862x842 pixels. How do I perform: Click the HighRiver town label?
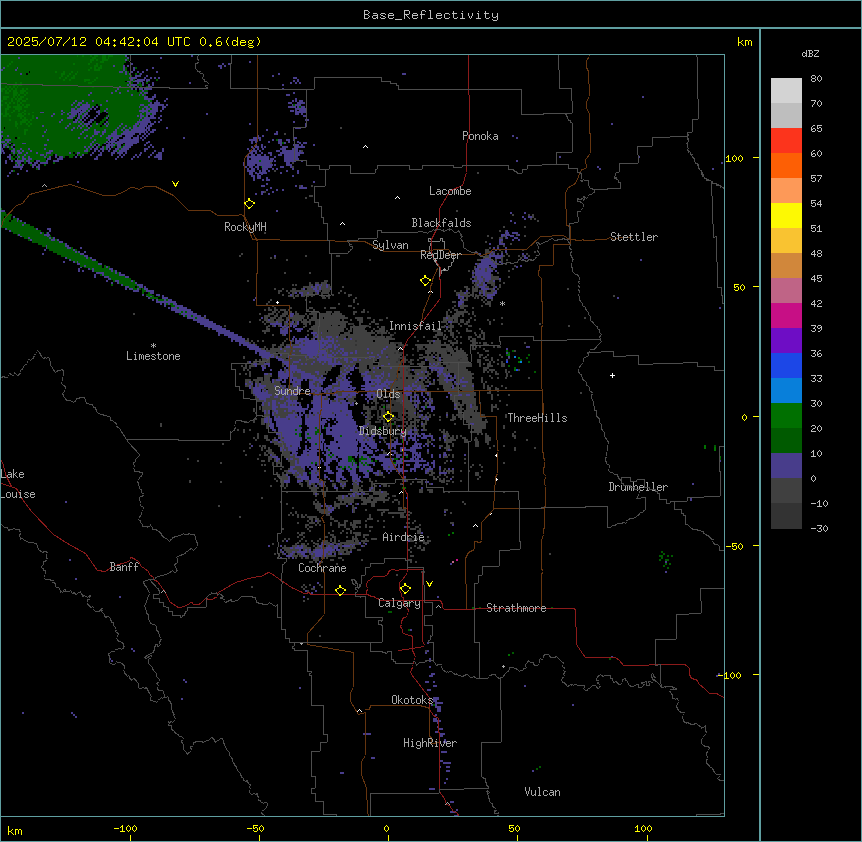[430, 743]
